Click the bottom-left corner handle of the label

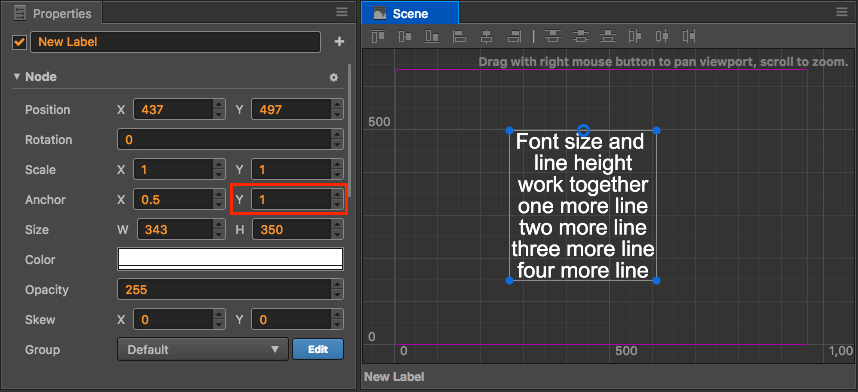509,280
